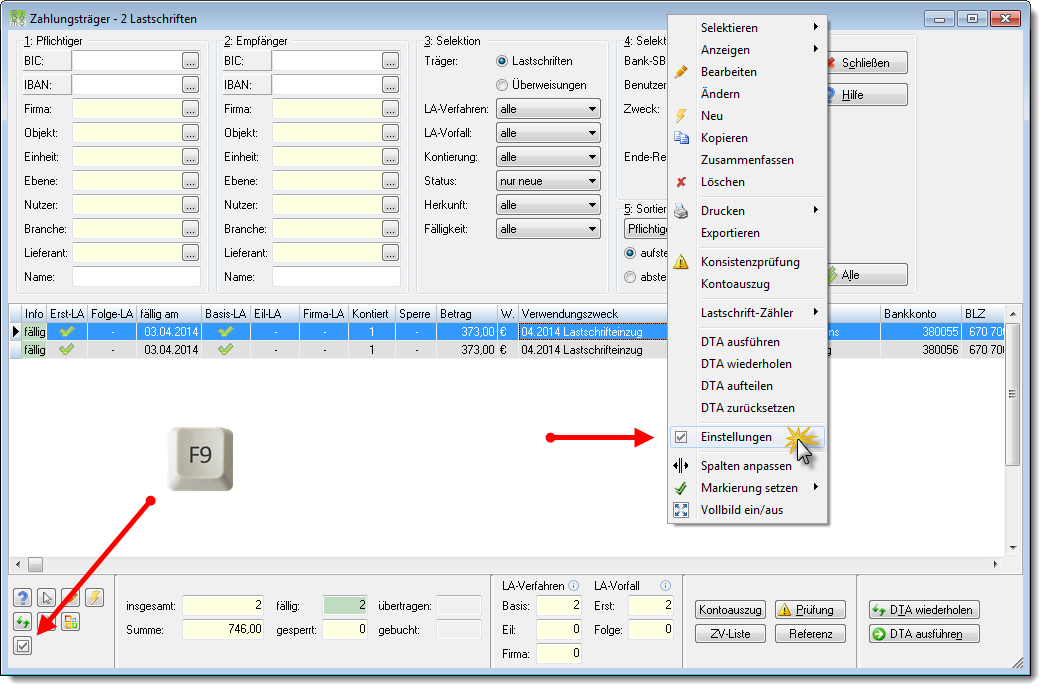Click the table's vertical scrollbar thumb
The image size is (1046, 691).
coord(1012,394)
